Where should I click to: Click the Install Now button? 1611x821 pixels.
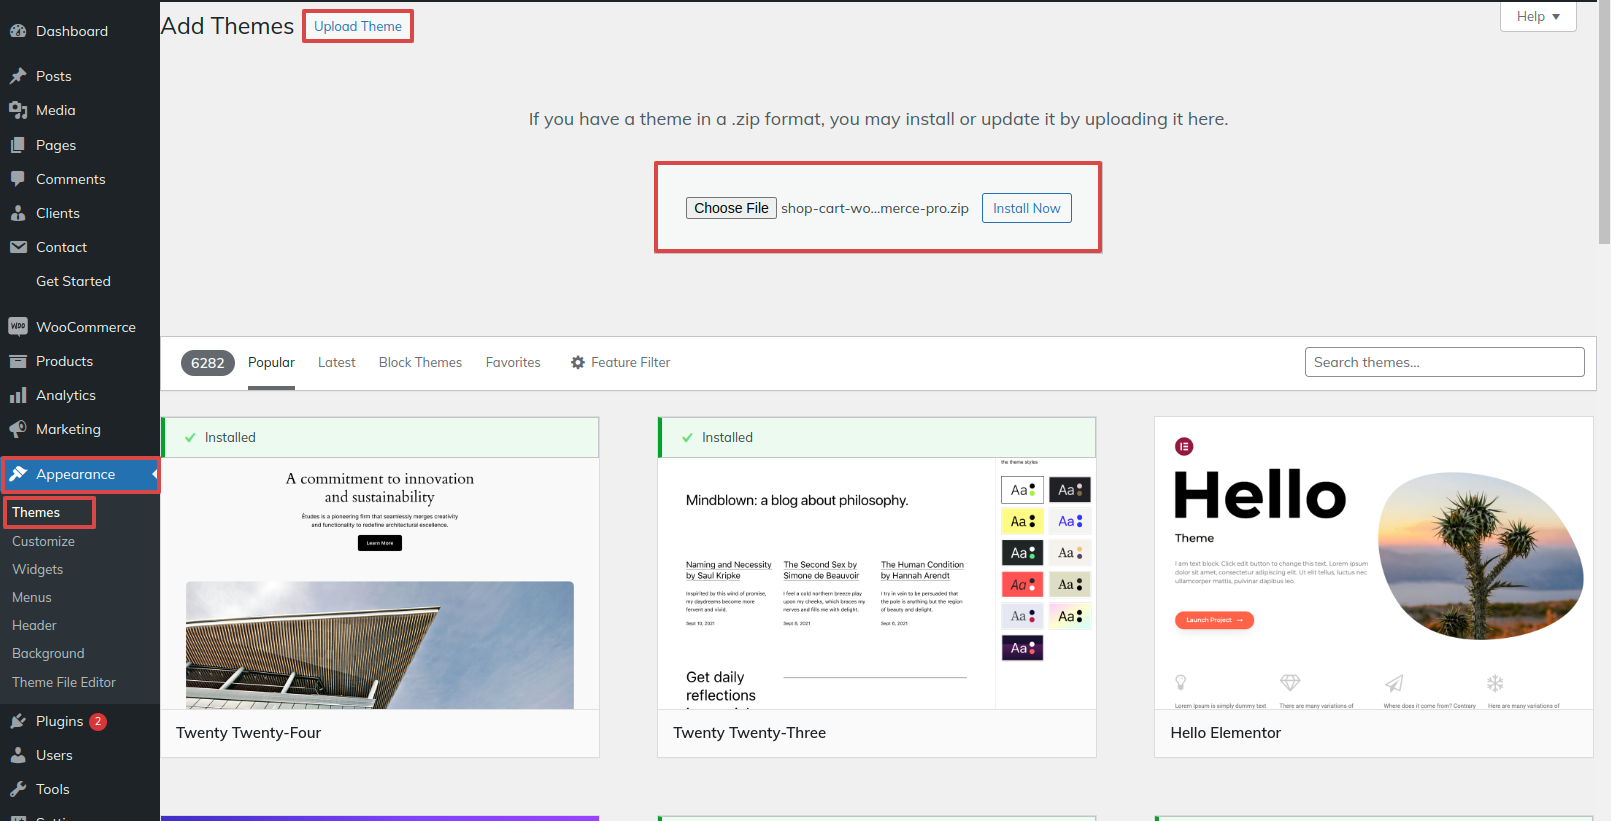tap(1026, 208)
